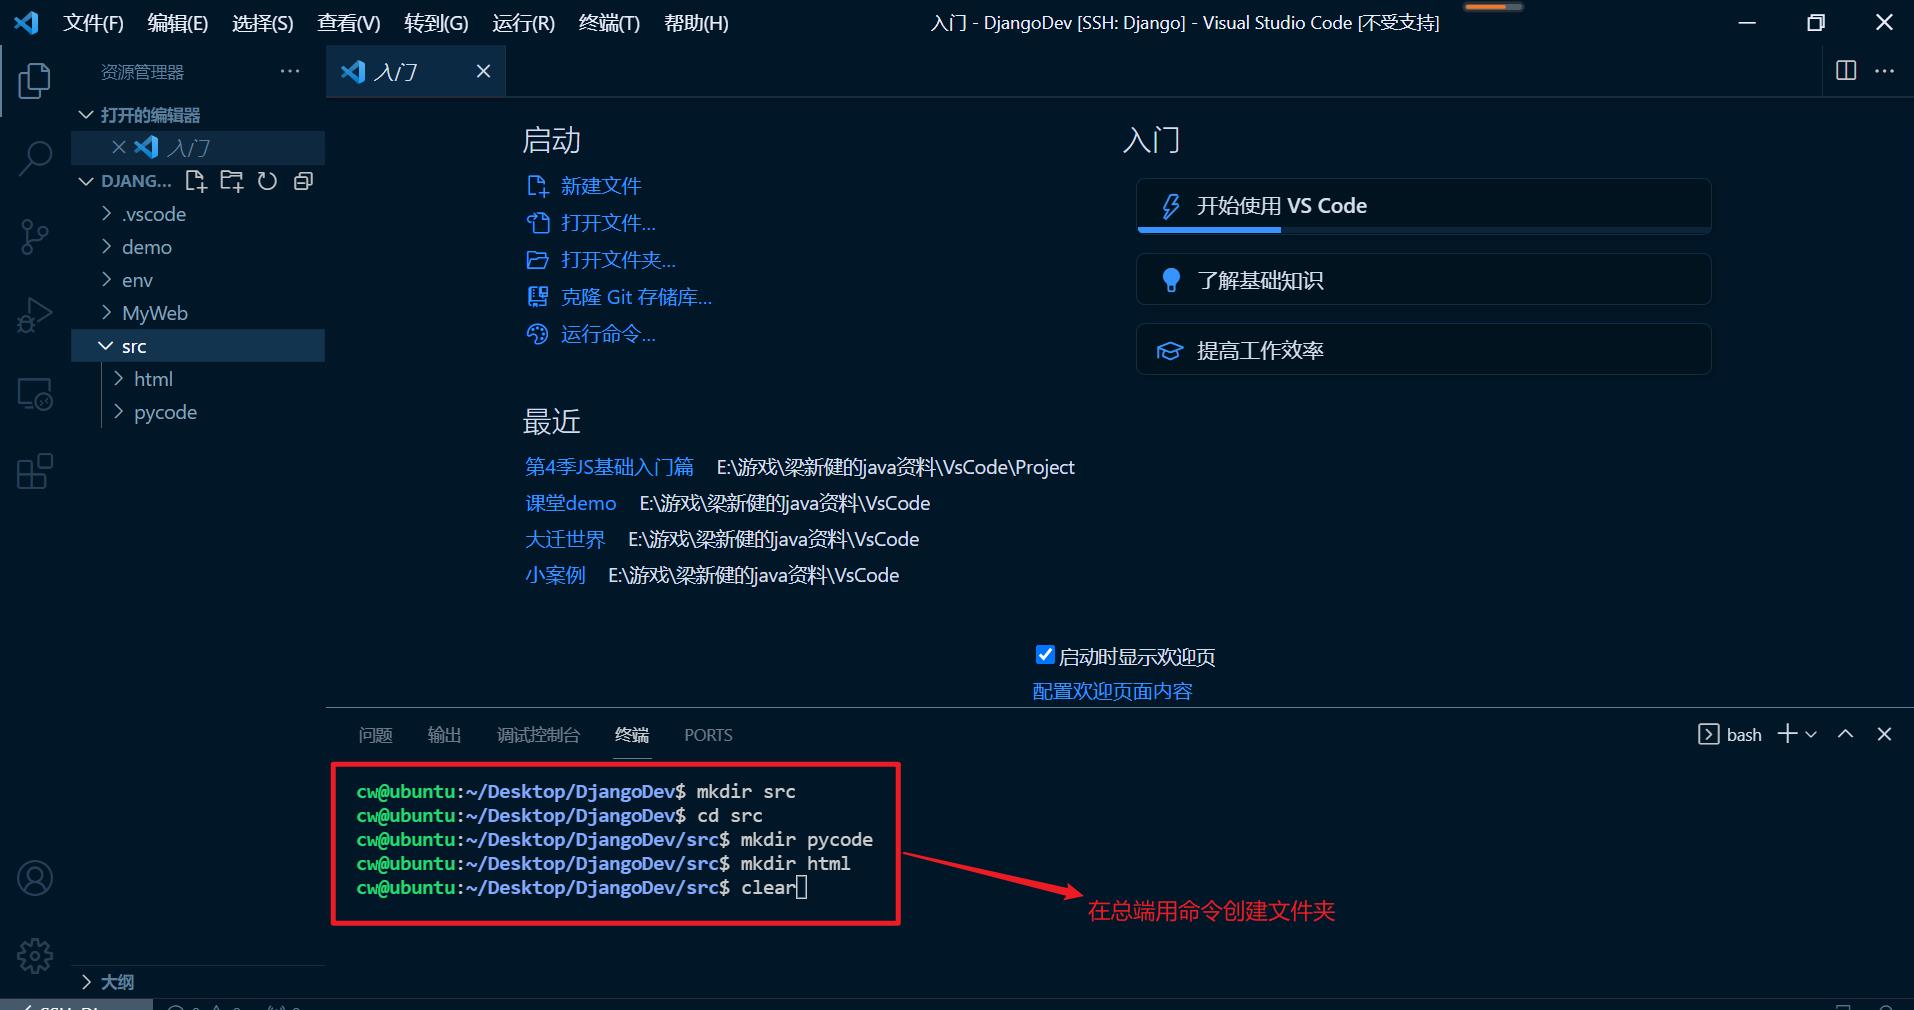
Task: Close 入门 in the open editors list
Action: coord(119,147)
